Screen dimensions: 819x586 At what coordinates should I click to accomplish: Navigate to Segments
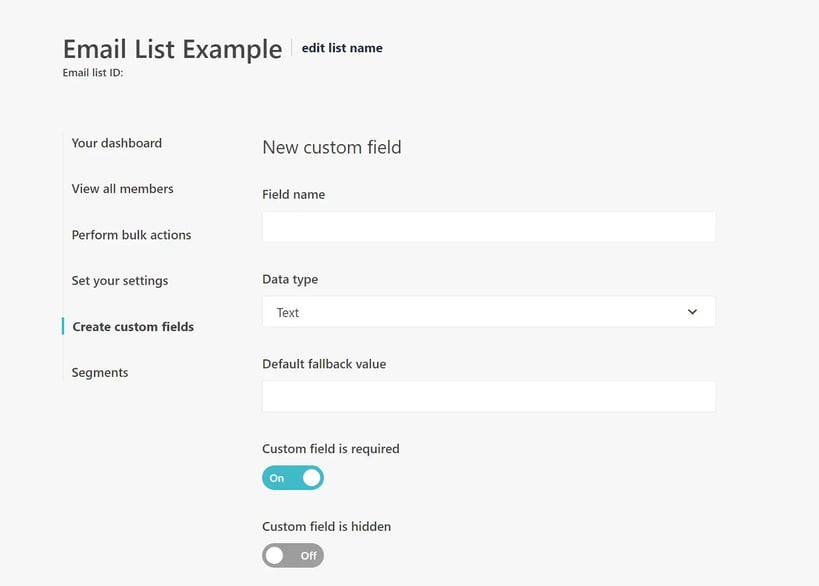tap(100, 373)
